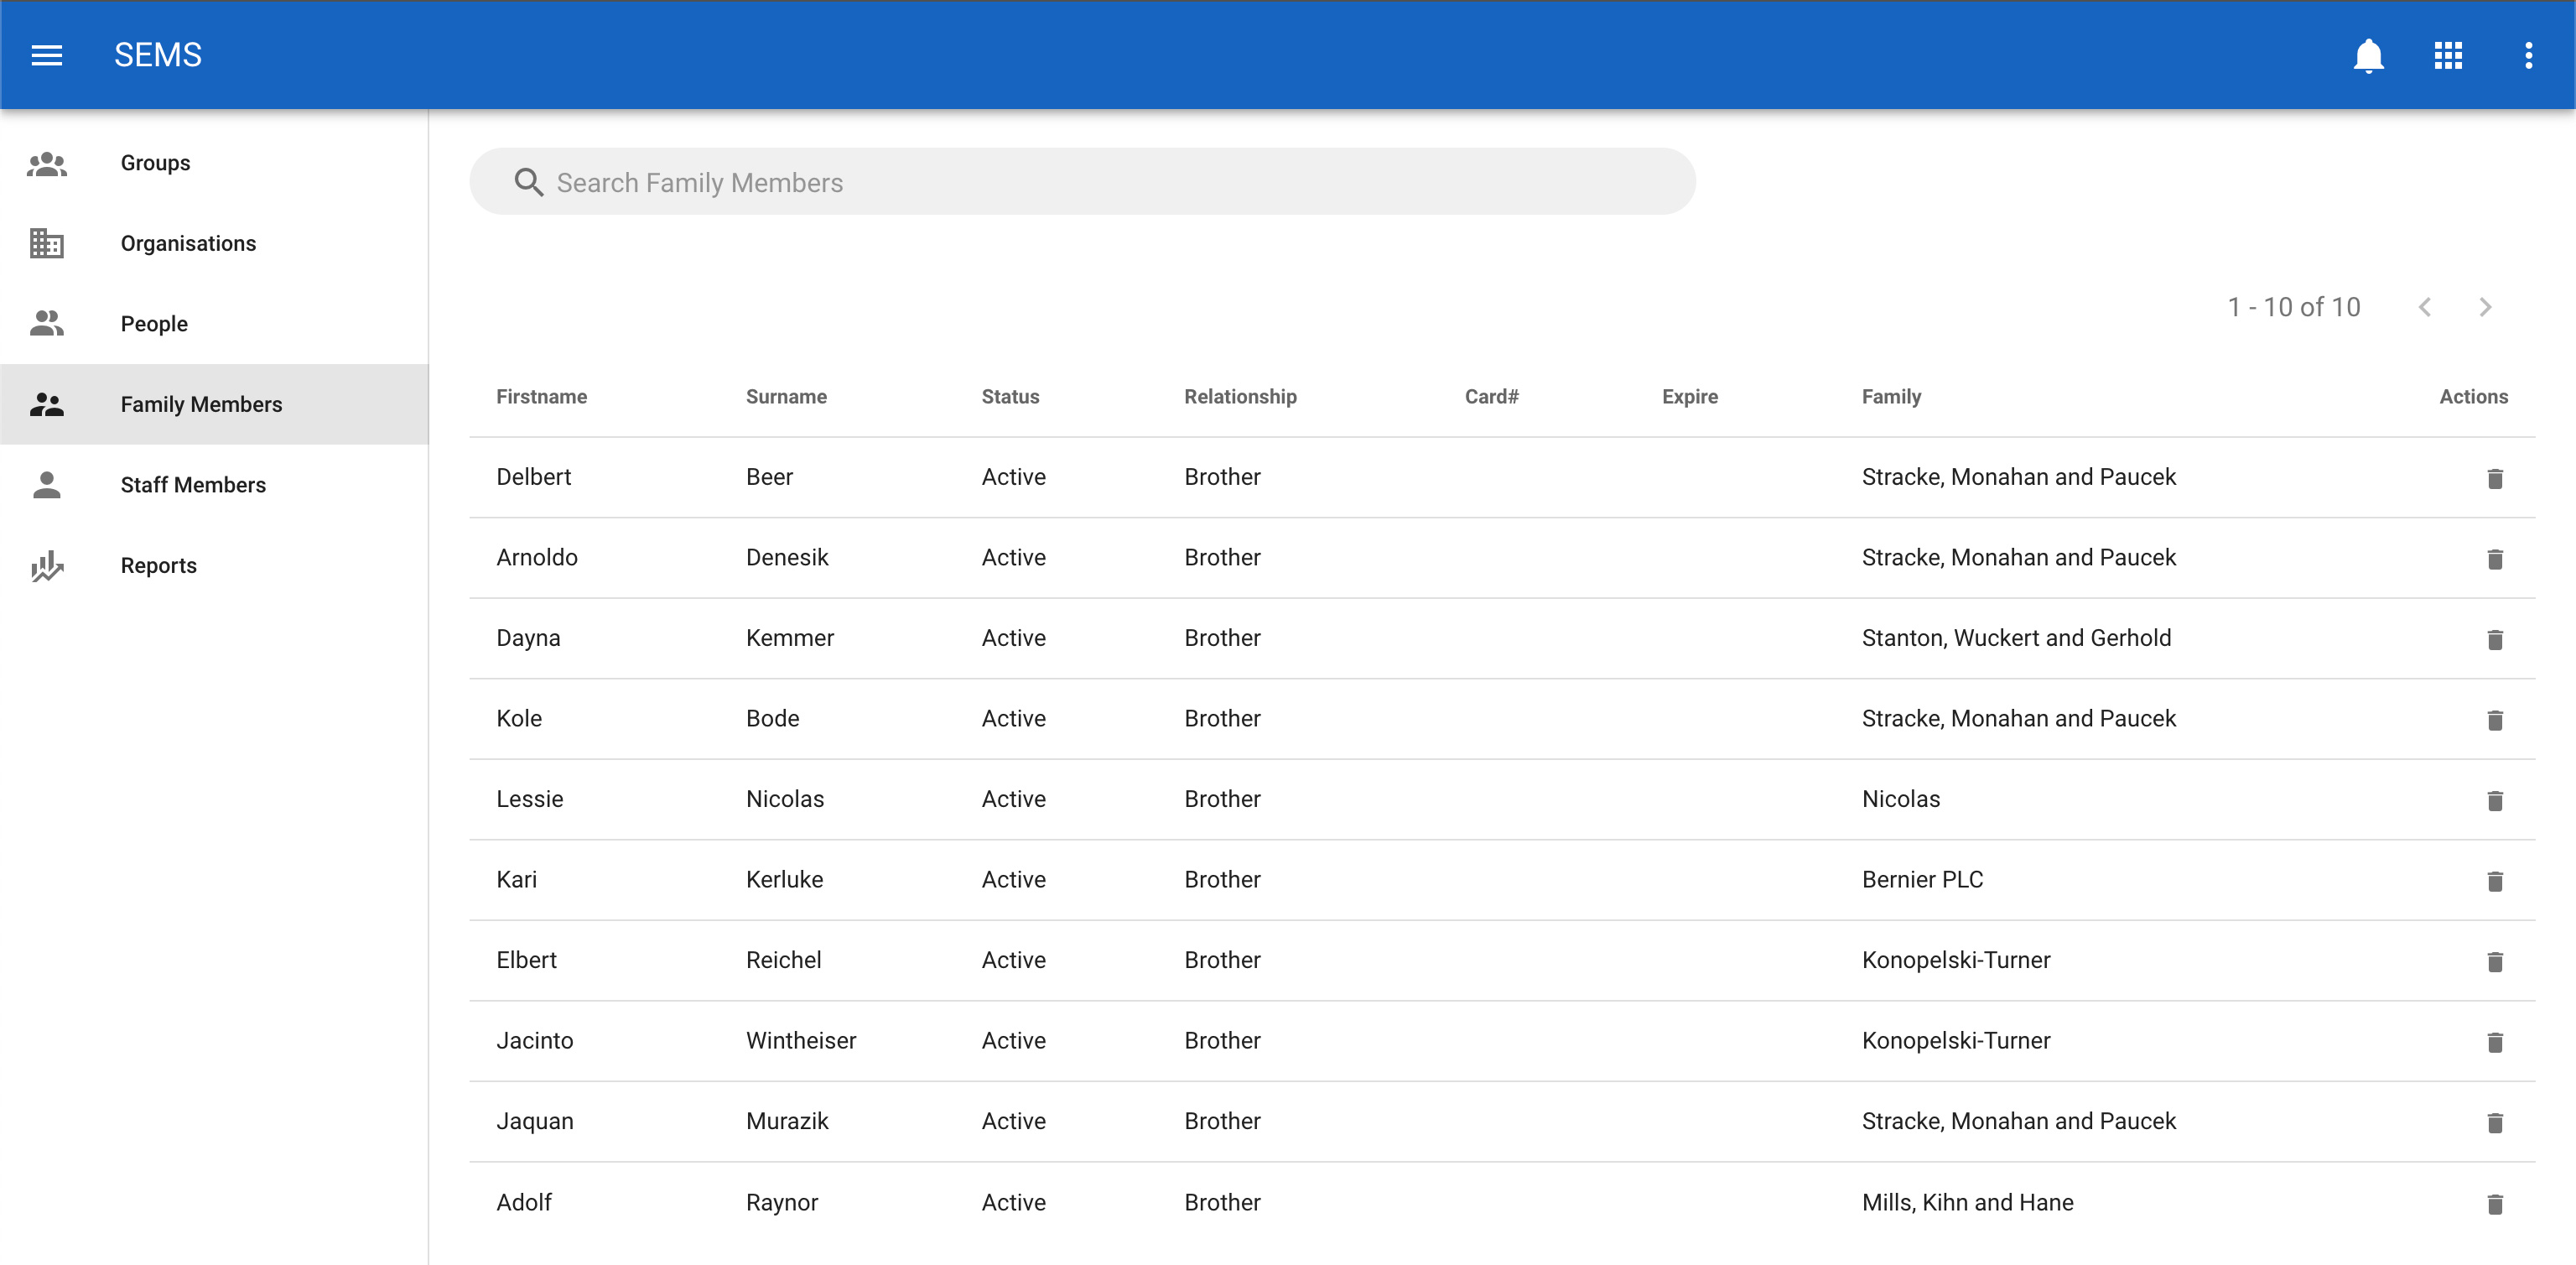Viewport: 2576px width, 1265px height.
Task: Focus the Search Family Members field
Action: tap(1100, 182)
